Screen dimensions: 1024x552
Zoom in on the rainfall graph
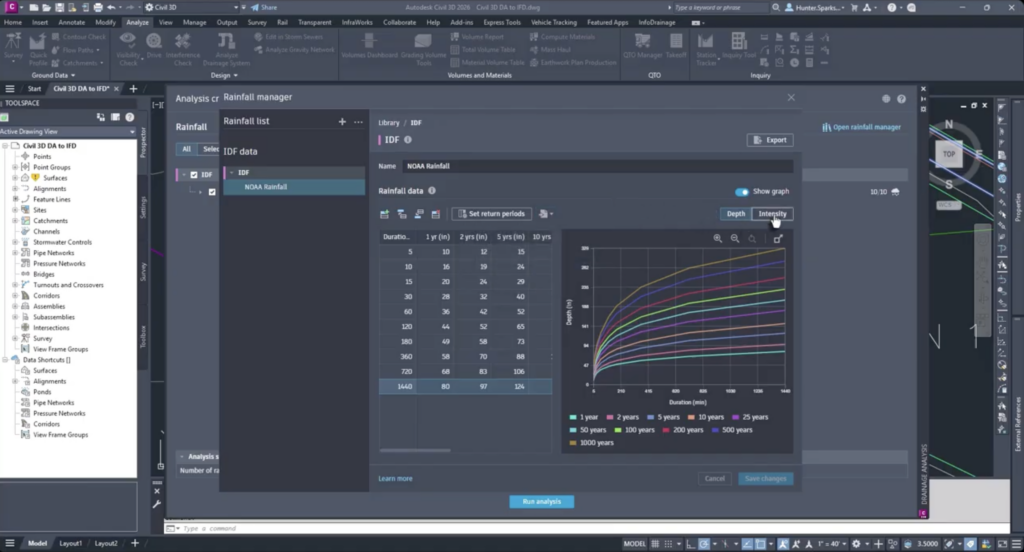718,239
